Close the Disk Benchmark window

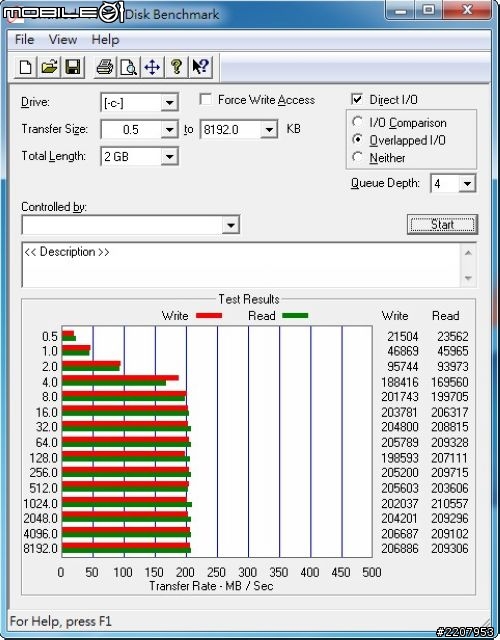(467, 10)
